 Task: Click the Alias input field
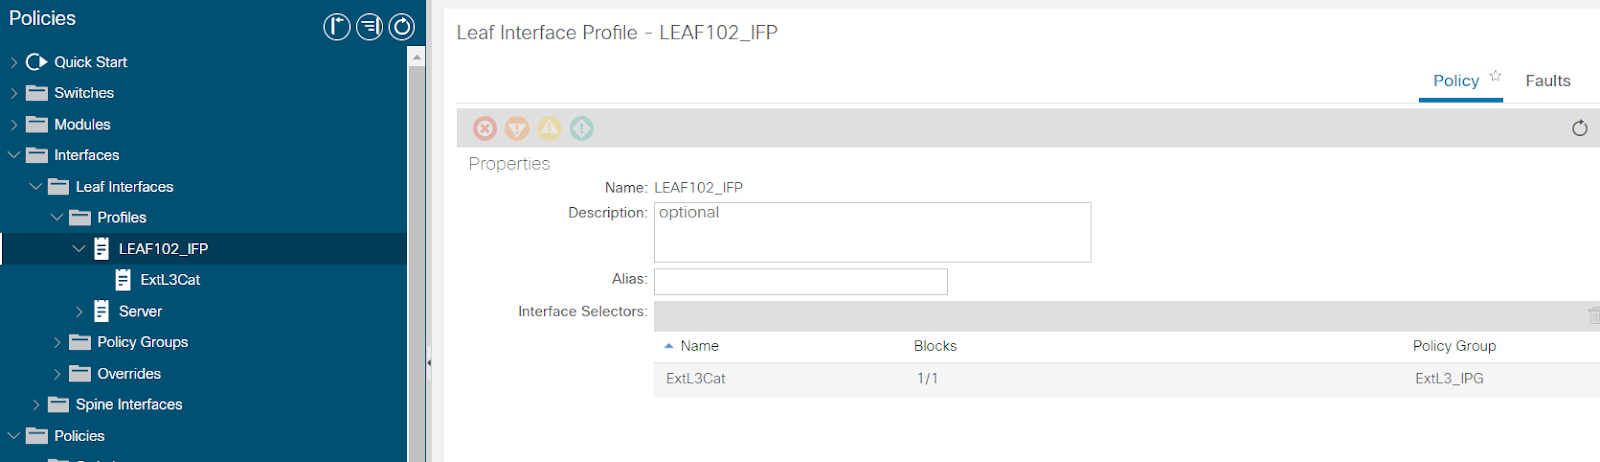point(800,281)
